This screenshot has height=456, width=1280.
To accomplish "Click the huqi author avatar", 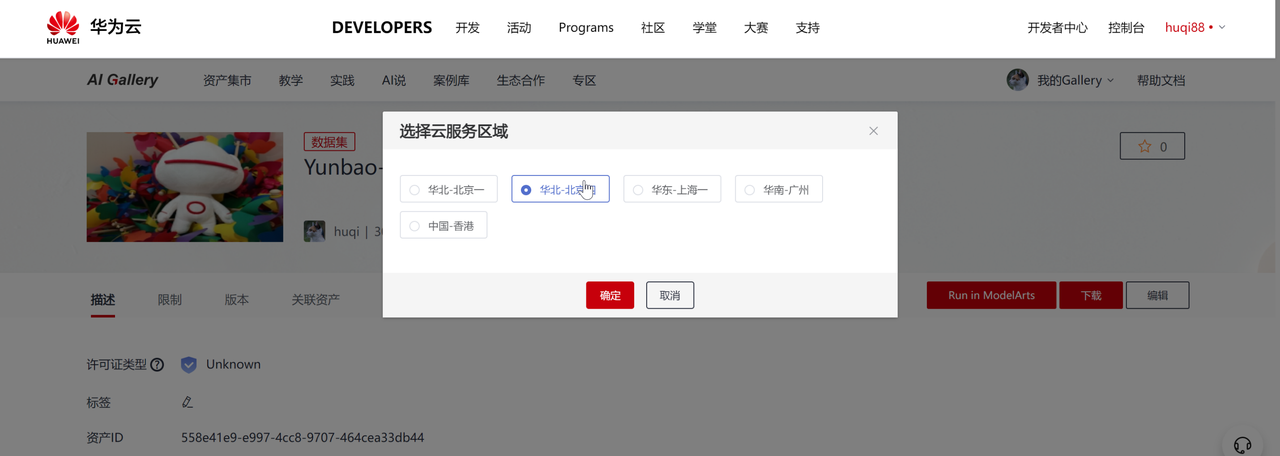I will pos(315,231).
